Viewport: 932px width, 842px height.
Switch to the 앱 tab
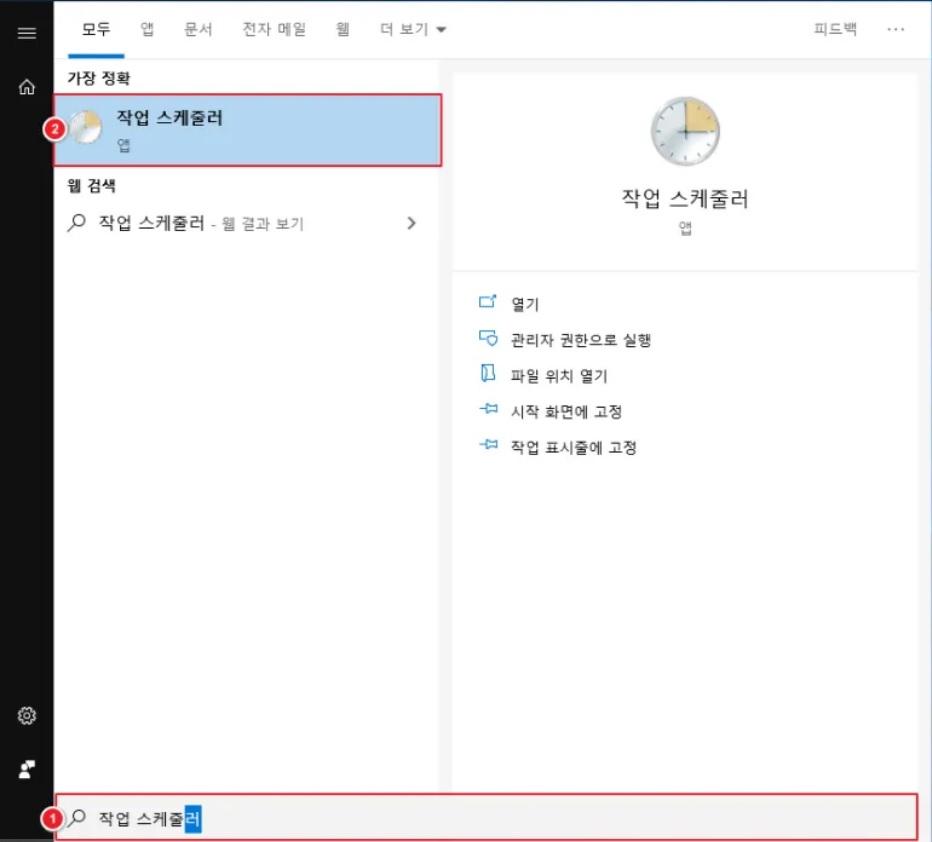pyautogui.click(x=146, y=29)
